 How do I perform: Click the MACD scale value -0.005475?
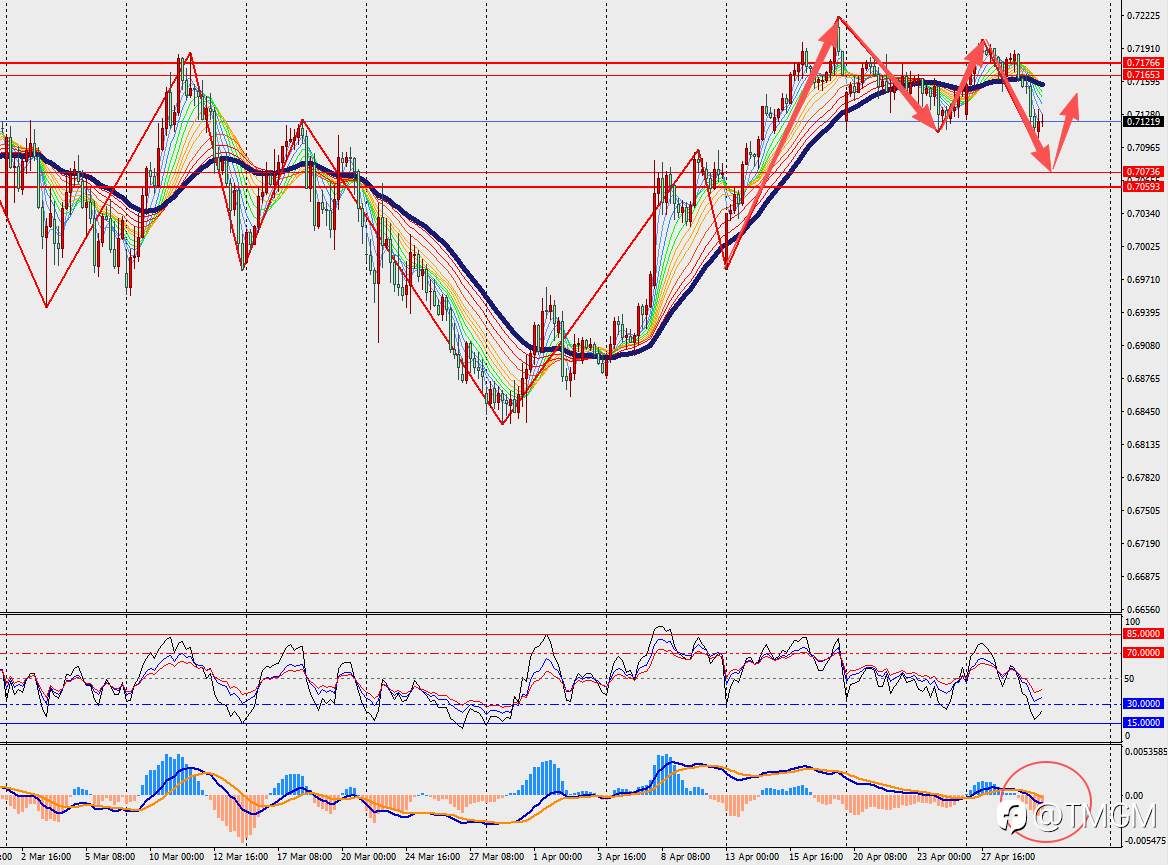1146,840
